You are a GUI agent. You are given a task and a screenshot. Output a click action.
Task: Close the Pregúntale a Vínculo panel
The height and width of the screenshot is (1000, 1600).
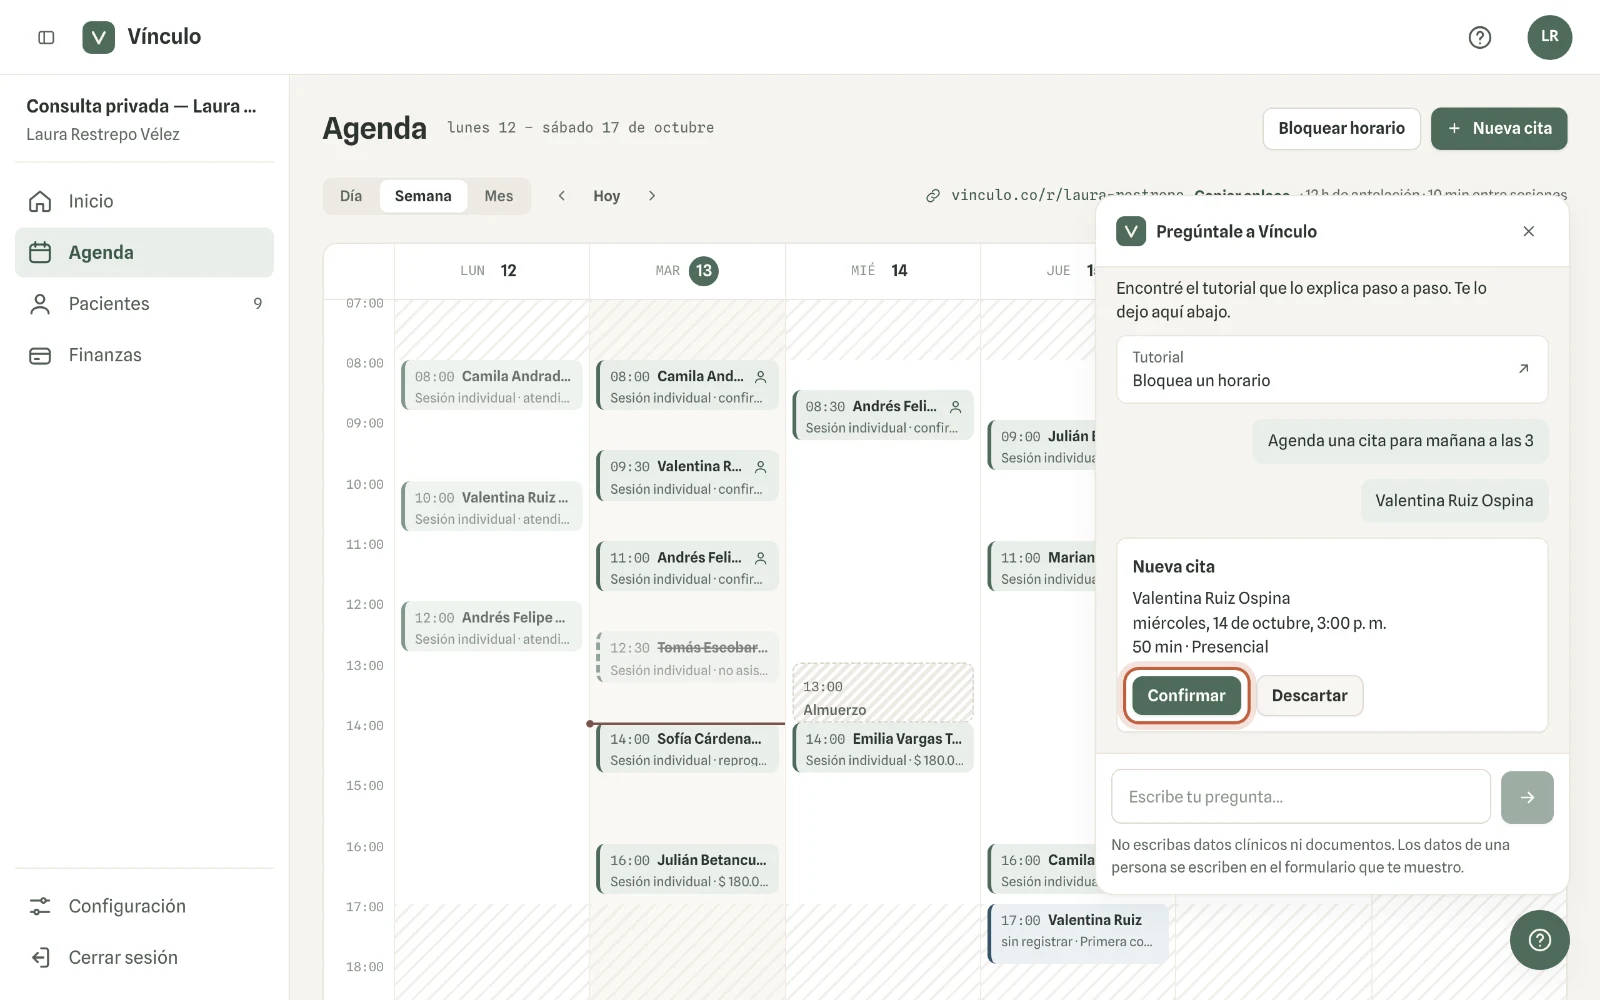(x=1528, y=231)
